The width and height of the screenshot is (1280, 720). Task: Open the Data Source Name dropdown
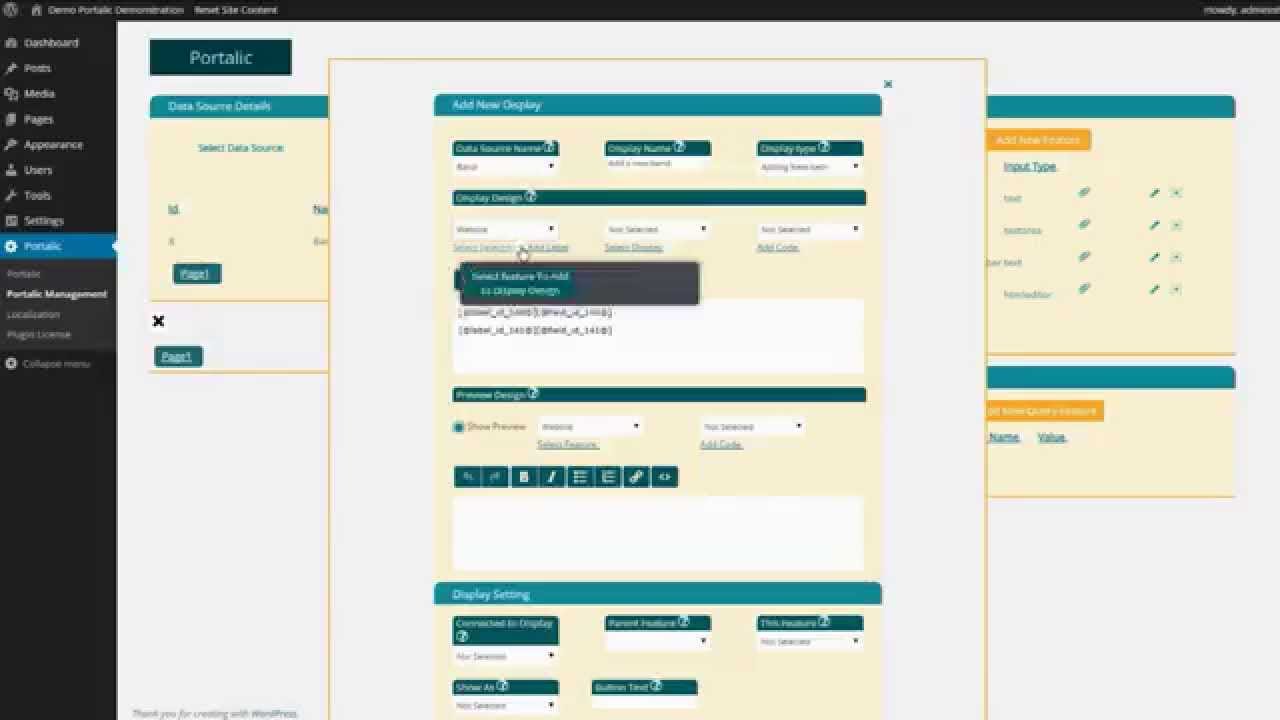505,167
